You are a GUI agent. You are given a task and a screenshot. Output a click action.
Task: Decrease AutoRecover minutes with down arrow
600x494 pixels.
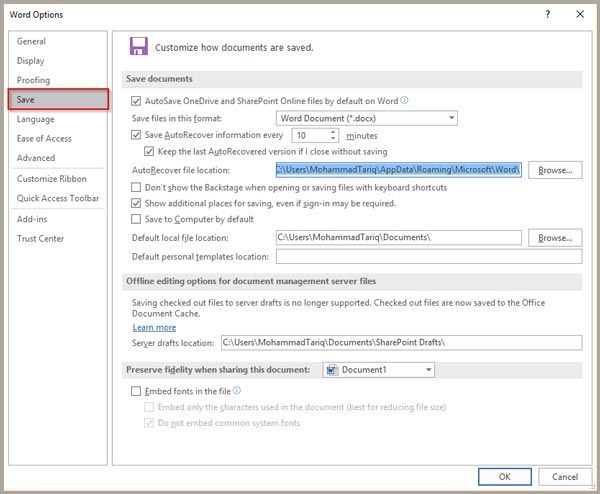coord(333,139)
